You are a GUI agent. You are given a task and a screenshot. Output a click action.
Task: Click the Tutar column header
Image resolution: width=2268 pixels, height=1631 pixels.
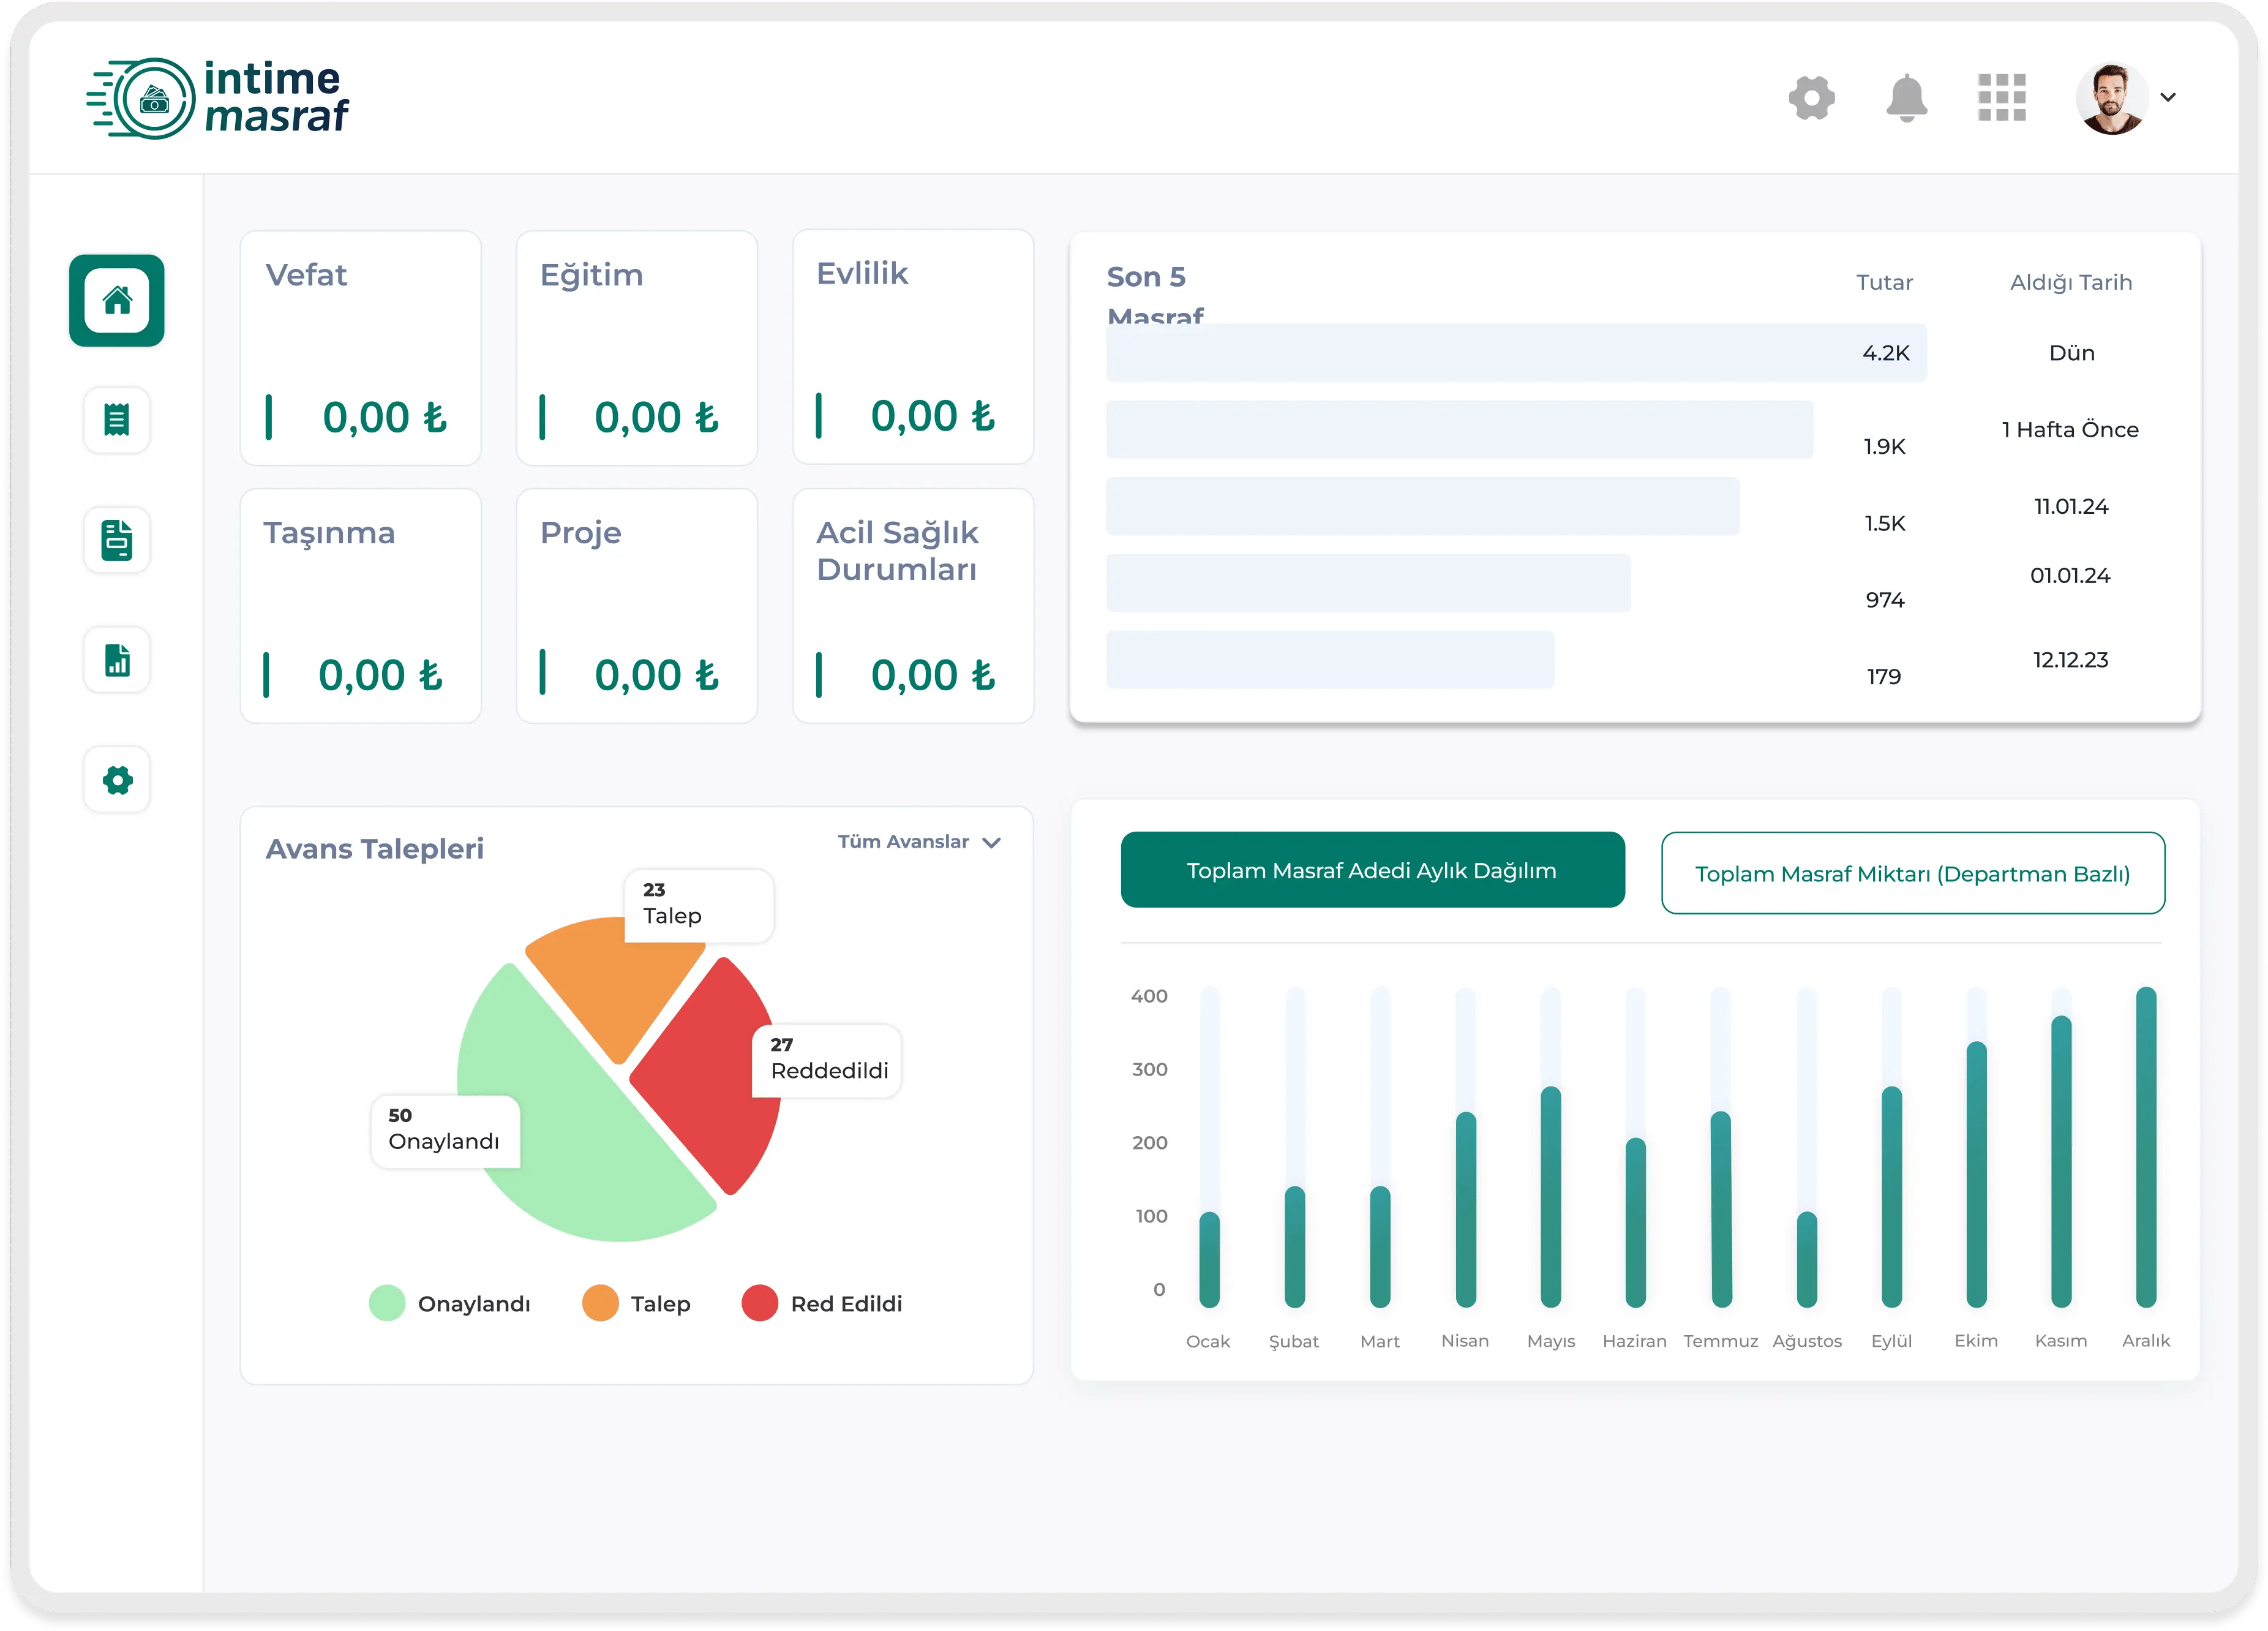[1884, 282]
